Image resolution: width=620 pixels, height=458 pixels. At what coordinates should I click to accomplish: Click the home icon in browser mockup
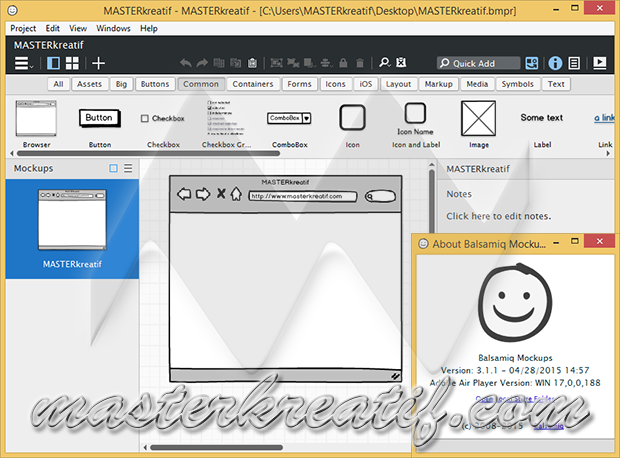click(236, 194)
